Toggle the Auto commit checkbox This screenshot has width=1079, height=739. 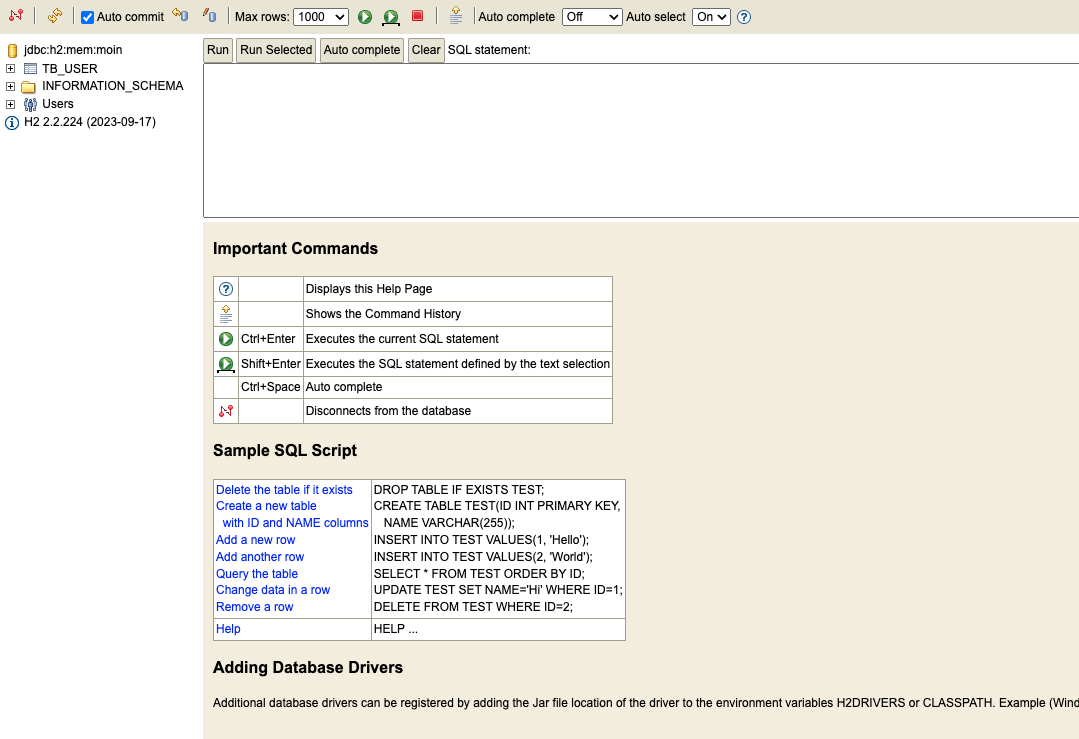[x=87, y=17]
